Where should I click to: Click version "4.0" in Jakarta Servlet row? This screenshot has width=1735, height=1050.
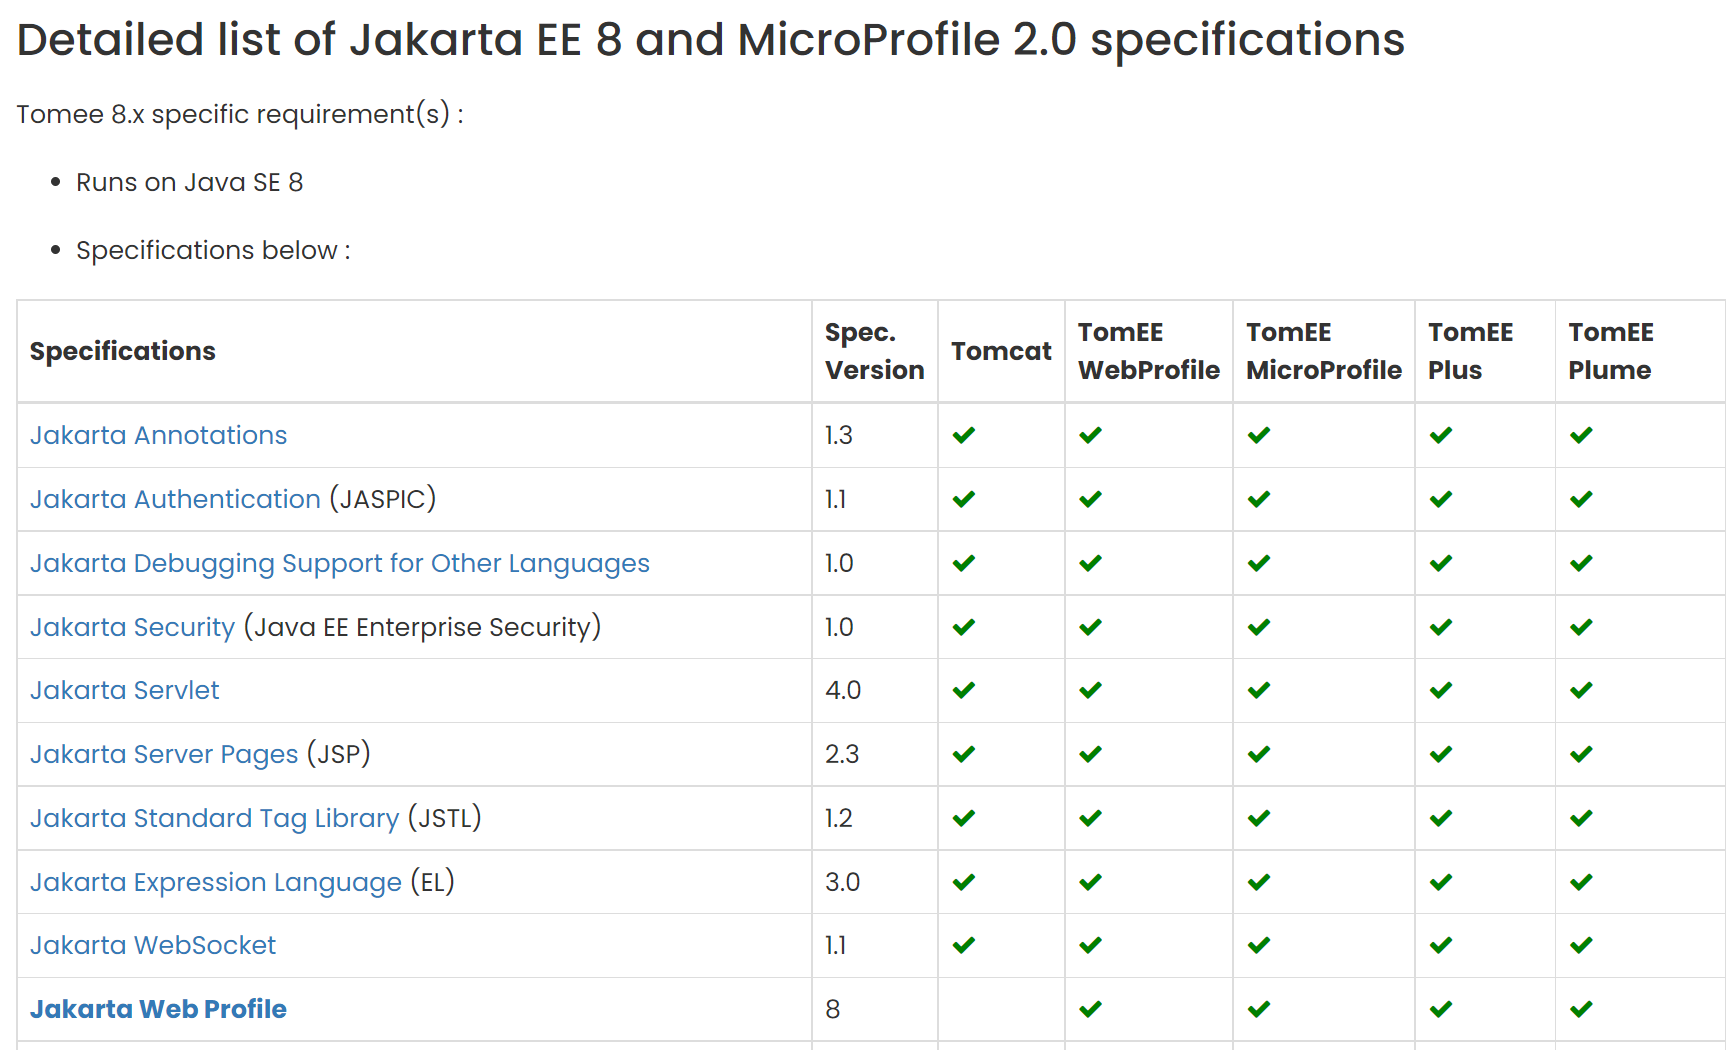tap(843, 690)
